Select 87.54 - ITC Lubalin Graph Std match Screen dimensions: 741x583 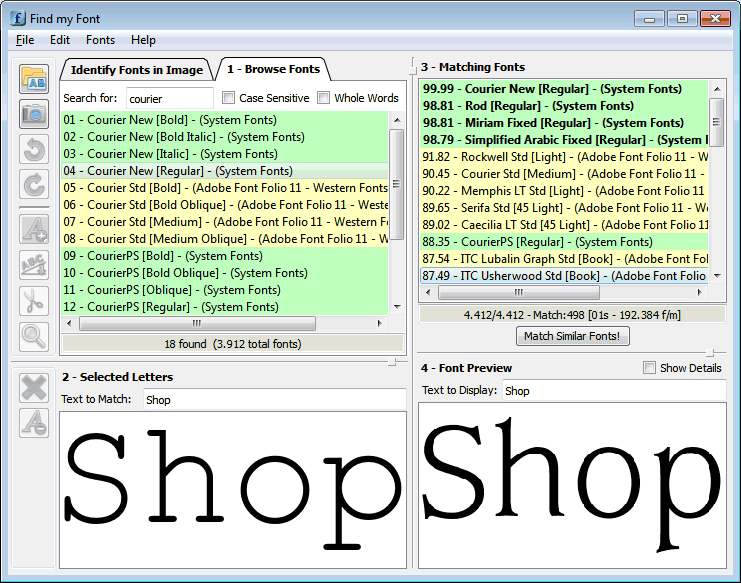(564, 259)
